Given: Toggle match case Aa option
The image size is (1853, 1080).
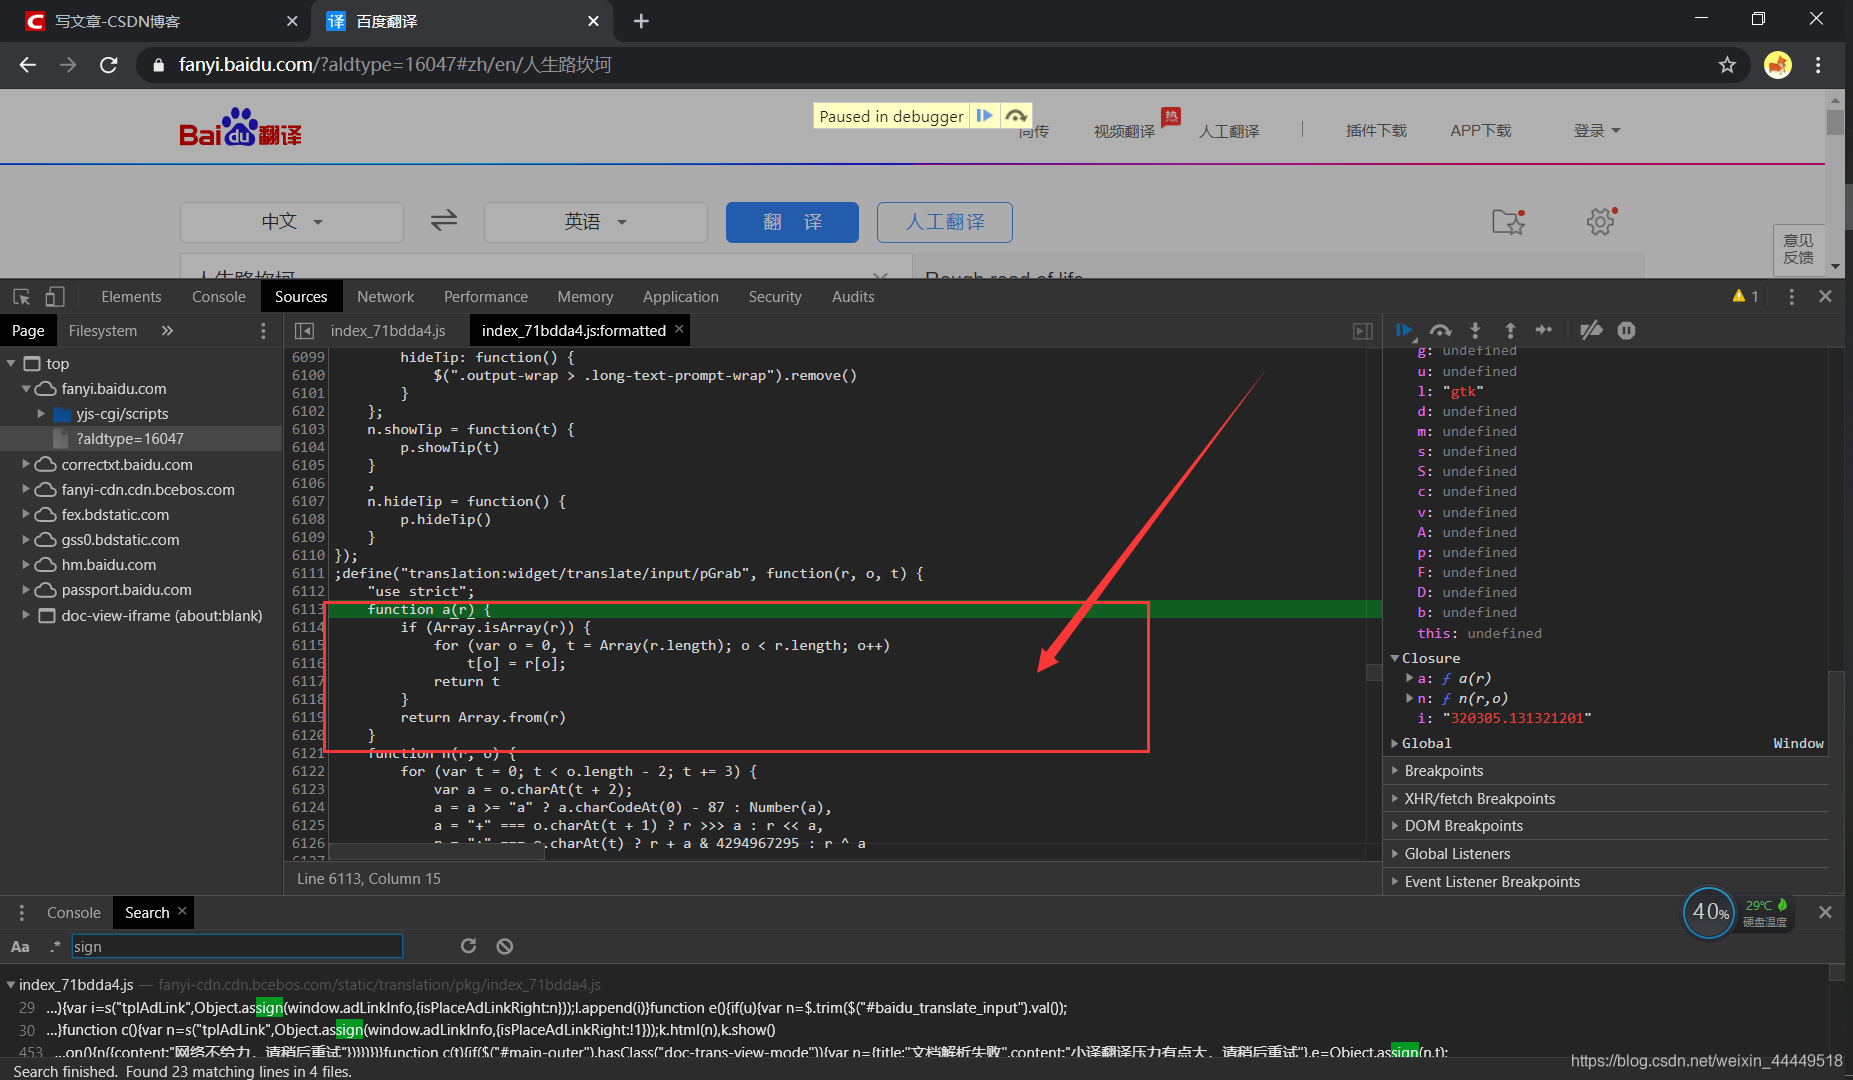Looking at the screenshot, I should (20, 947).
